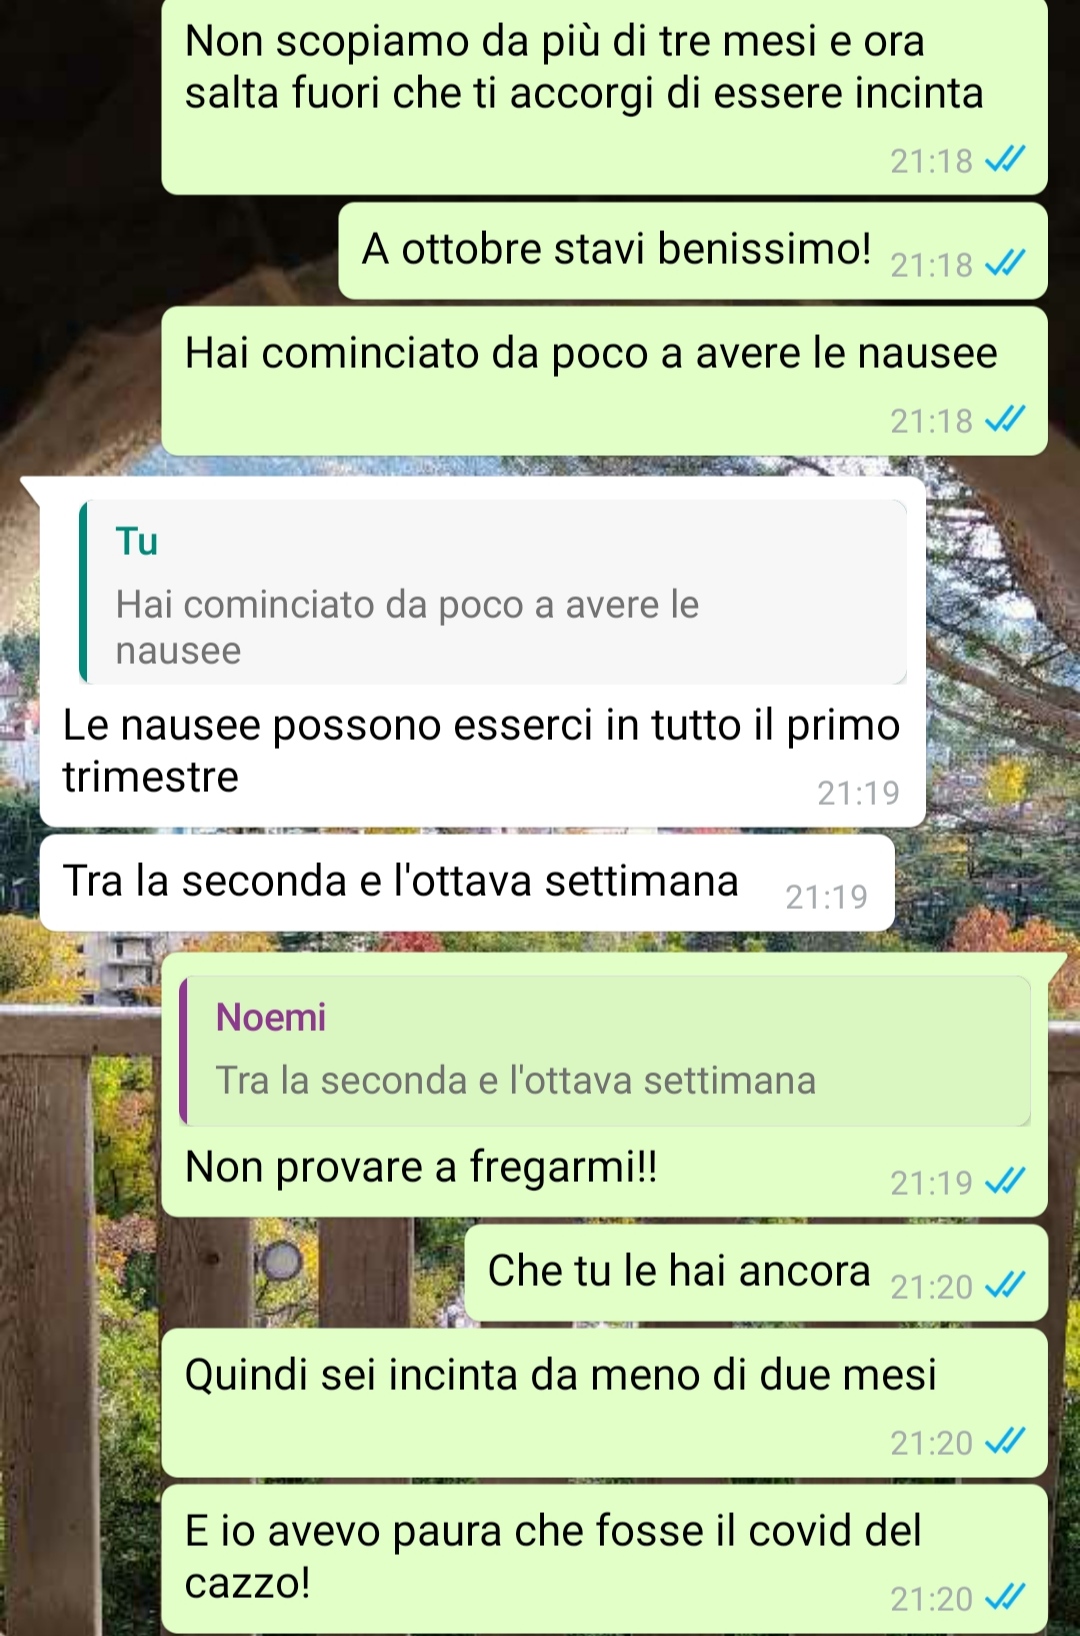Tap the double-check on the first message at 21:18
Screen dimensions: 1080x1636
tap(1005, 158)
